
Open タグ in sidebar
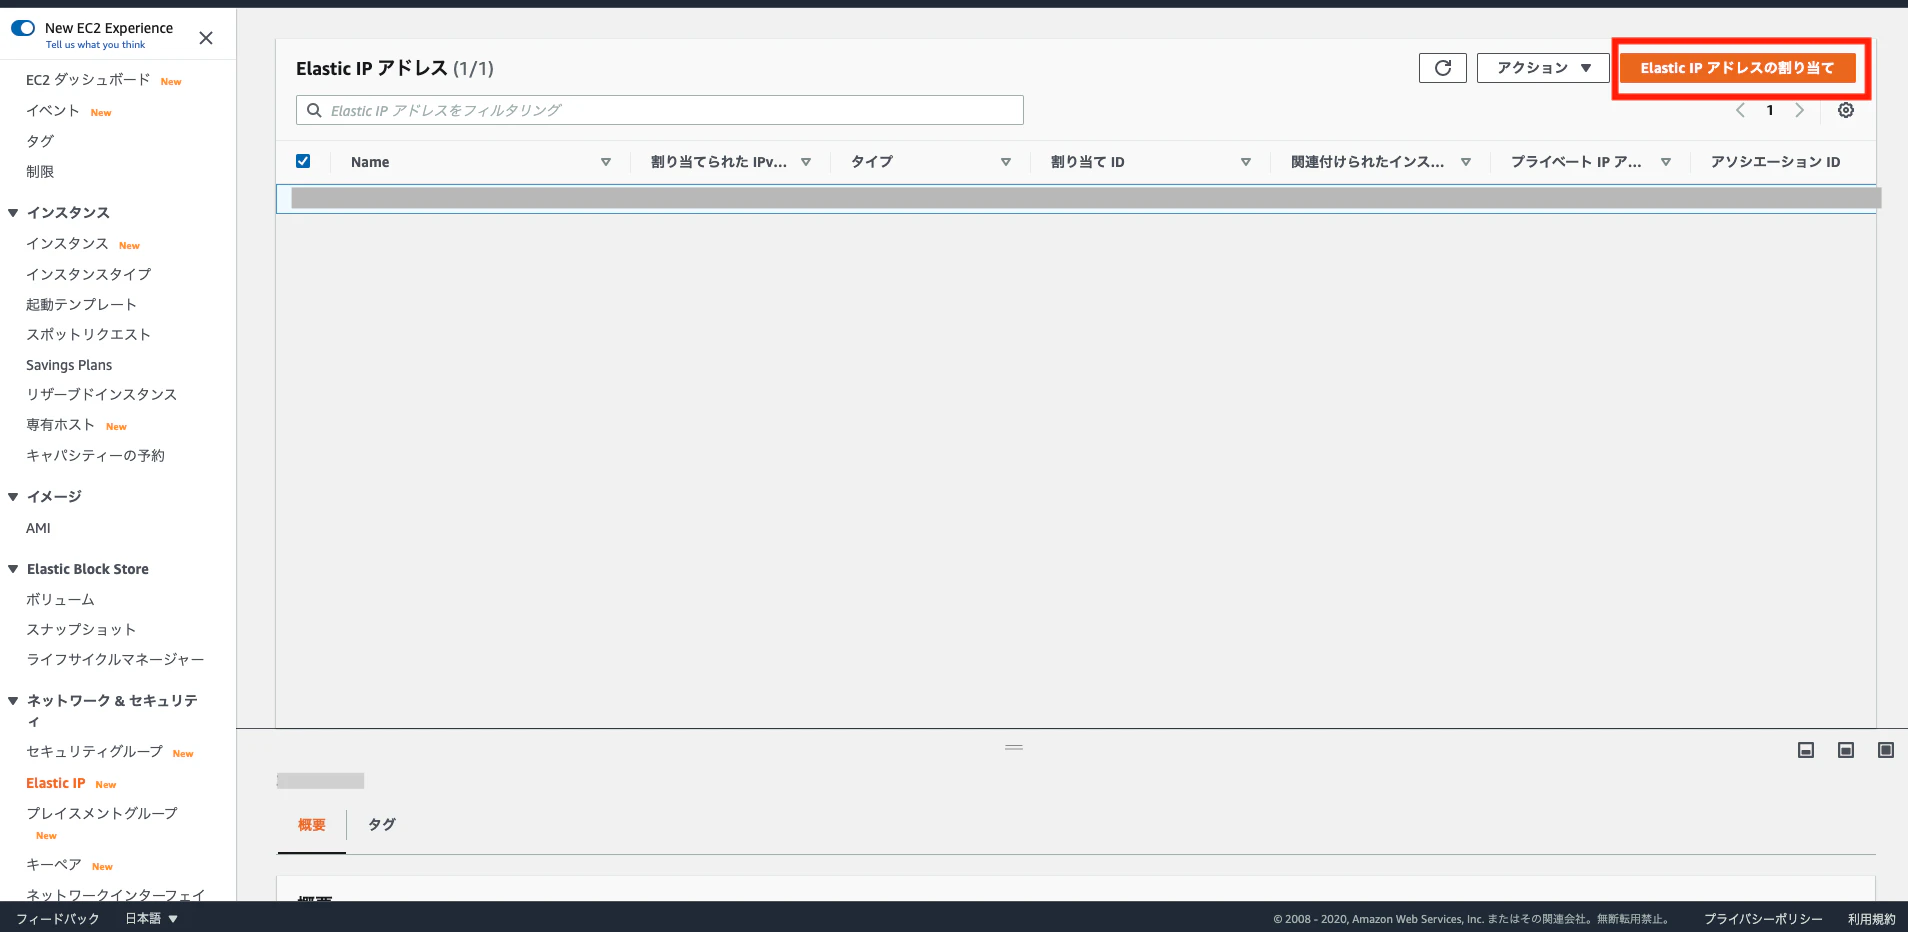click(40, 141)
